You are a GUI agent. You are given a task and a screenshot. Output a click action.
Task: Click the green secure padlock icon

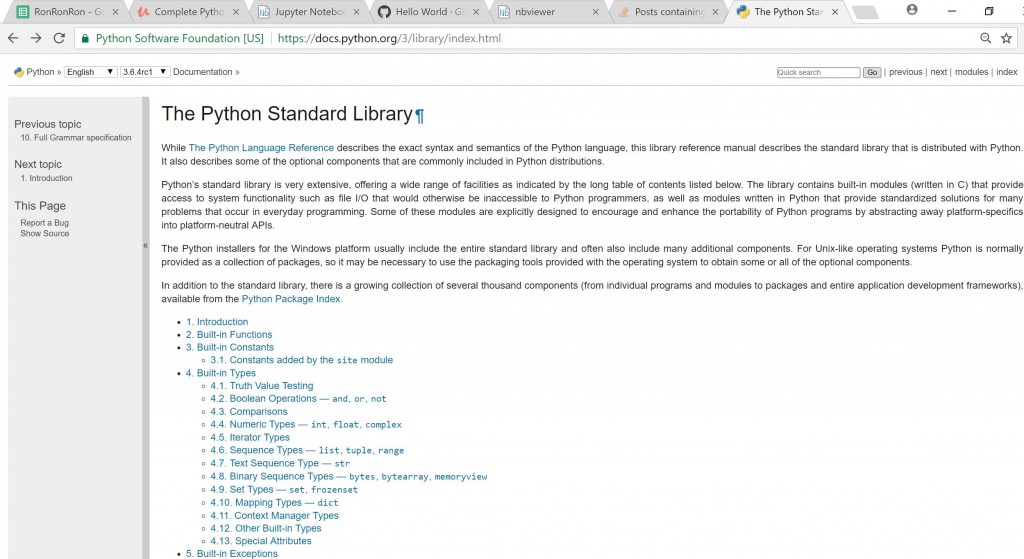coord(85,39)
